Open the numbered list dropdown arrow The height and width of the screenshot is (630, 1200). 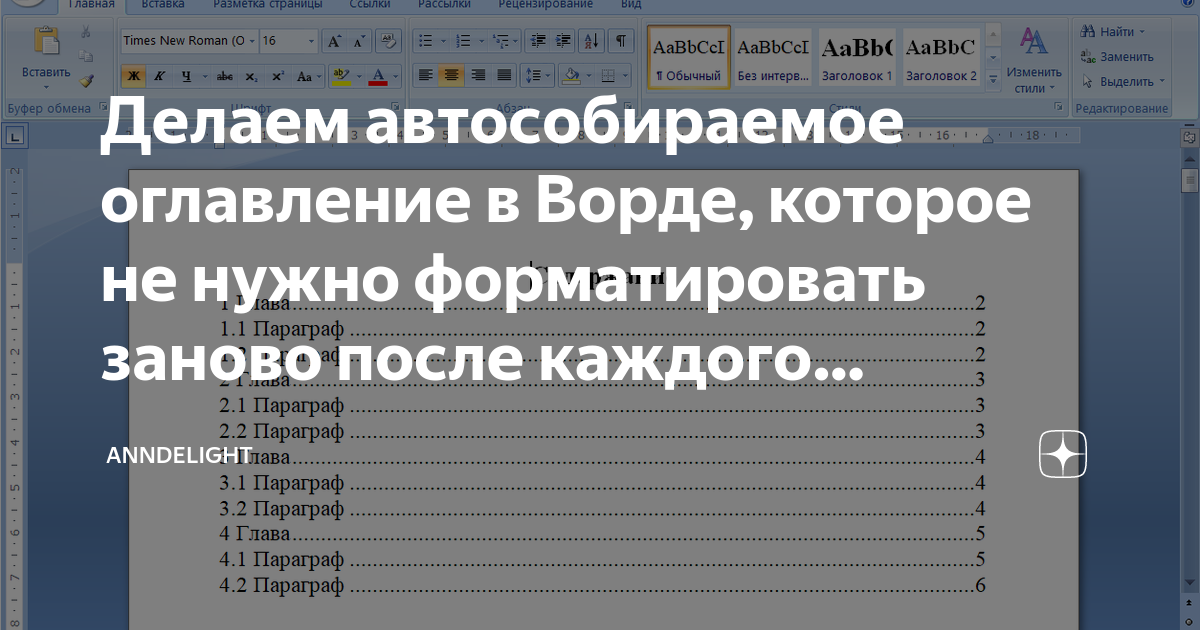click(479, 41)
